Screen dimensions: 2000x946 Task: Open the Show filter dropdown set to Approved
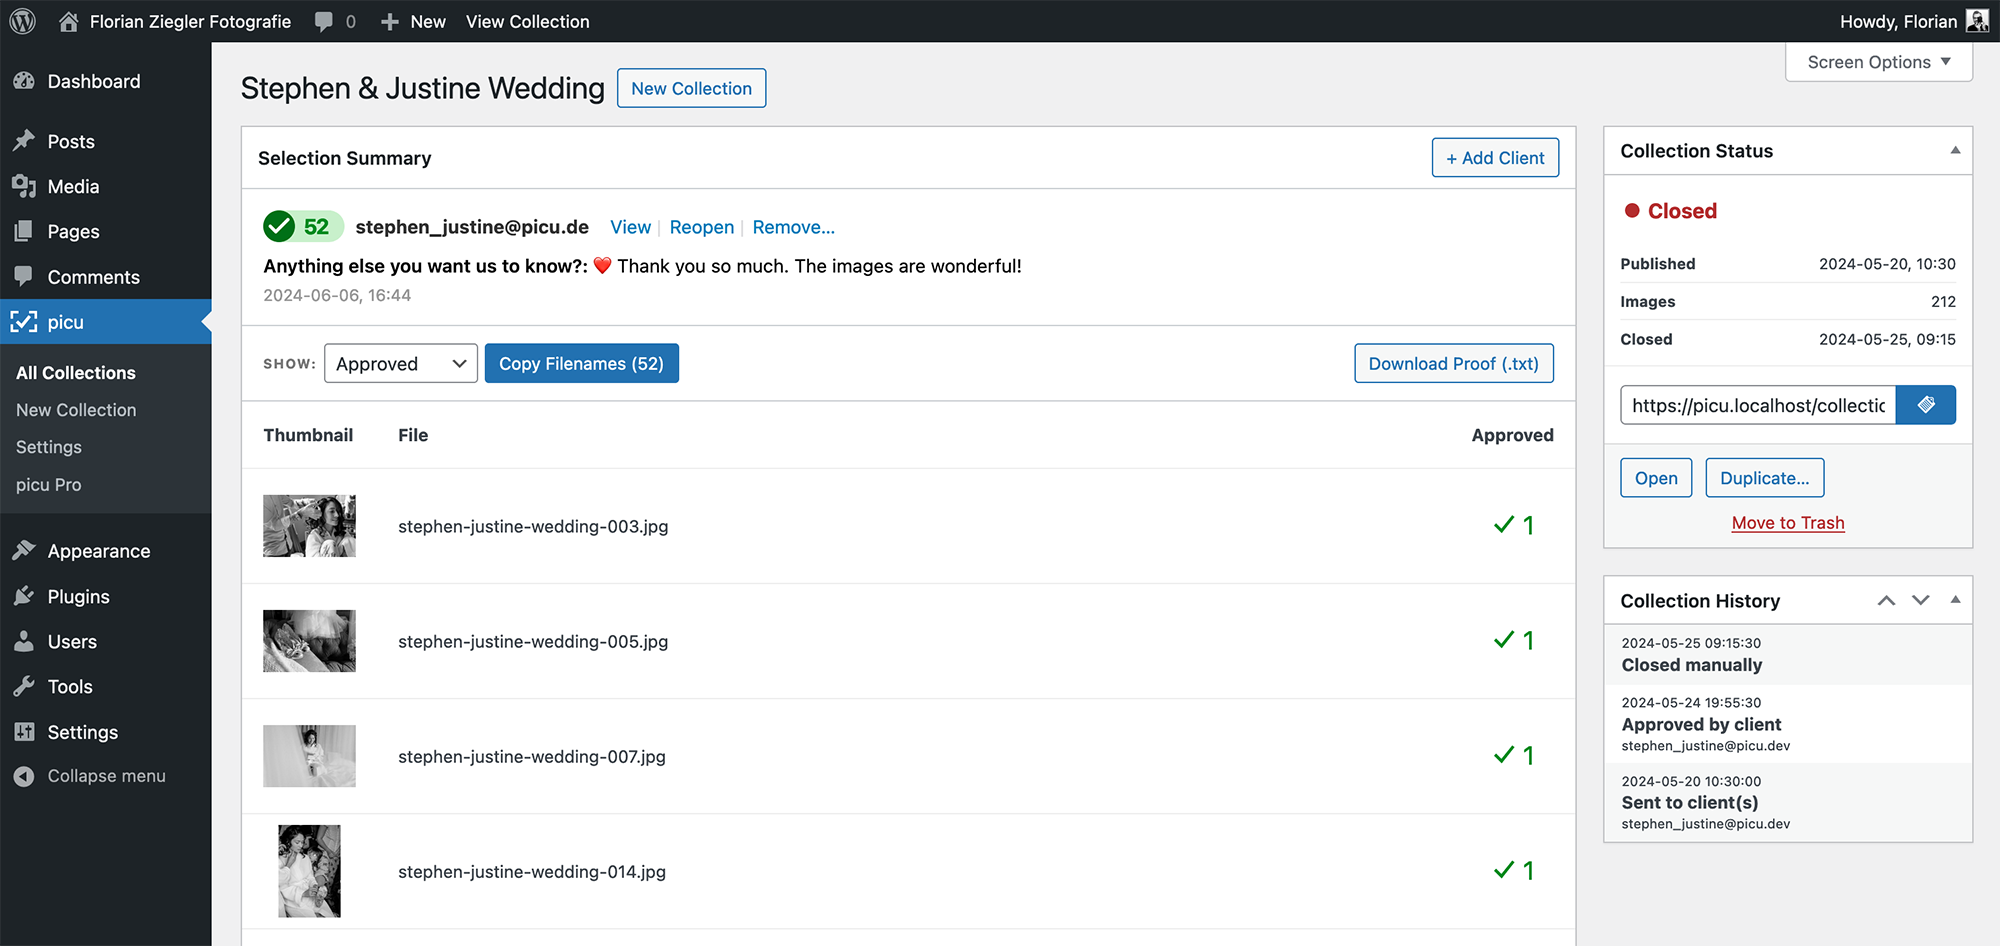pos(401,364)
